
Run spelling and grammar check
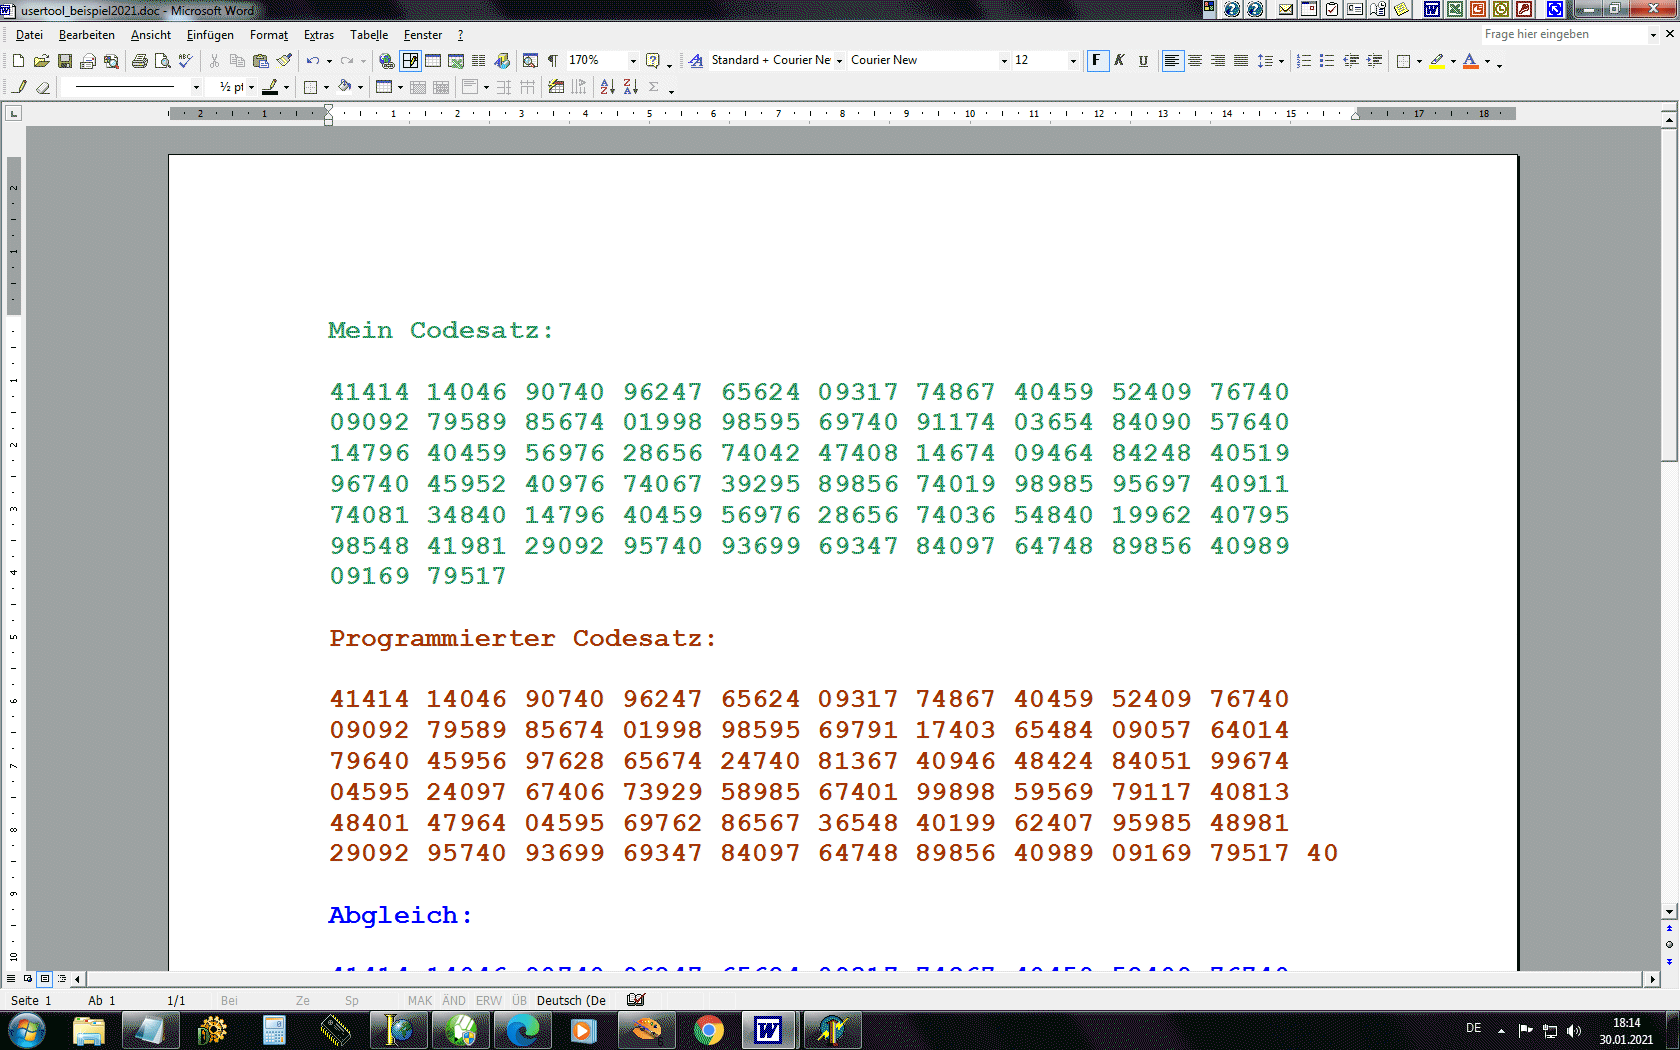tap(185, 61)
